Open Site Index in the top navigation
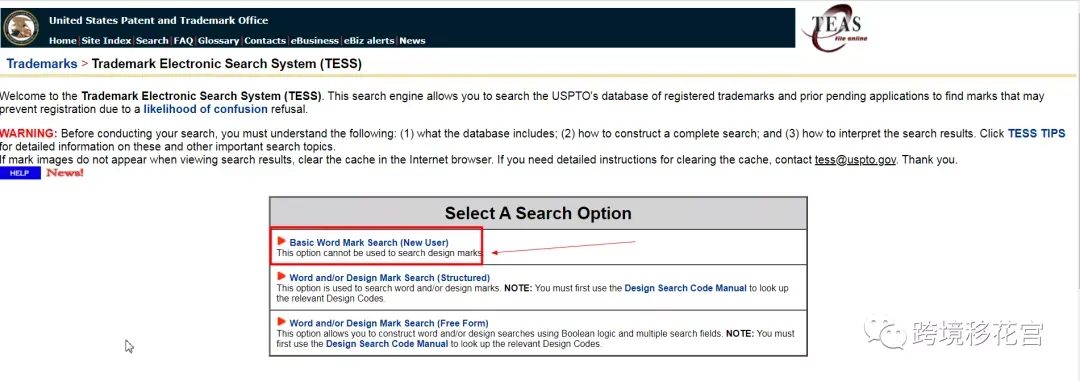This screenshot has height=381, width=1080. tap(106, 41)
